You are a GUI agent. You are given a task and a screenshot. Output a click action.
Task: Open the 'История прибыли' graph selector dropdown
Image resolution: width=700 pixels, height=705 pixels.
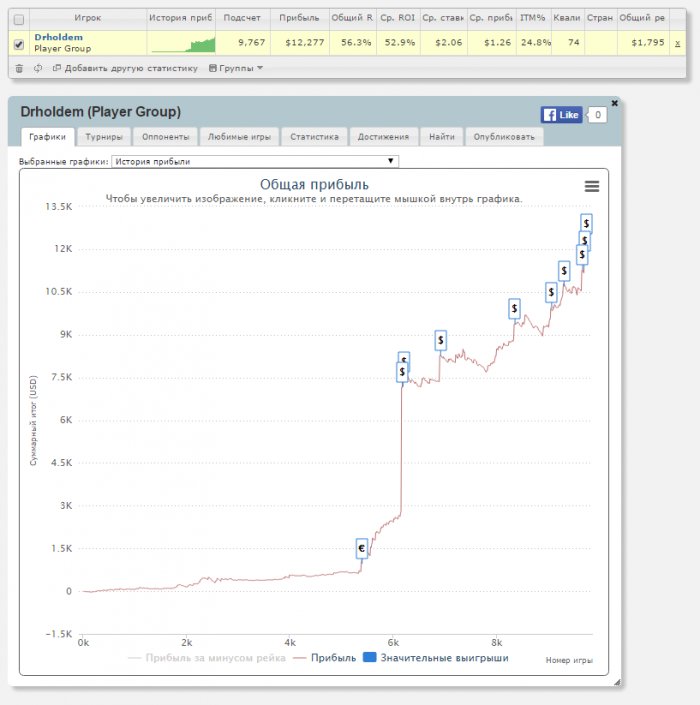click(255, 161)
